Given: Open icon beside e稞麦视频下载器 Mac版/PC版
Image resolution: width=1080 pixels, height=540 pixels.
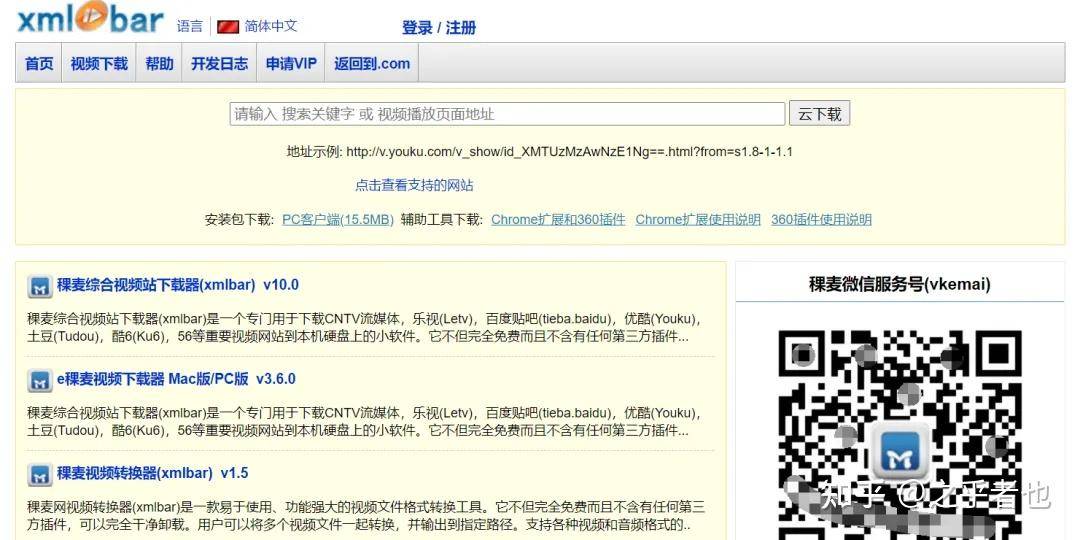Looking at the screenshot, I should (40, 380).
